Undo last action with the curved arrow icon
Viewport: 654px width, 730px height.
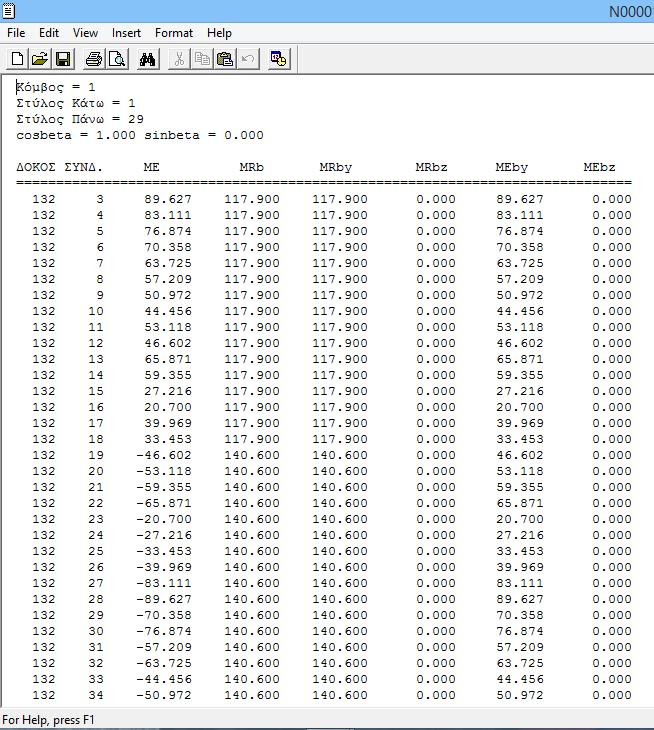coord(248,59)
